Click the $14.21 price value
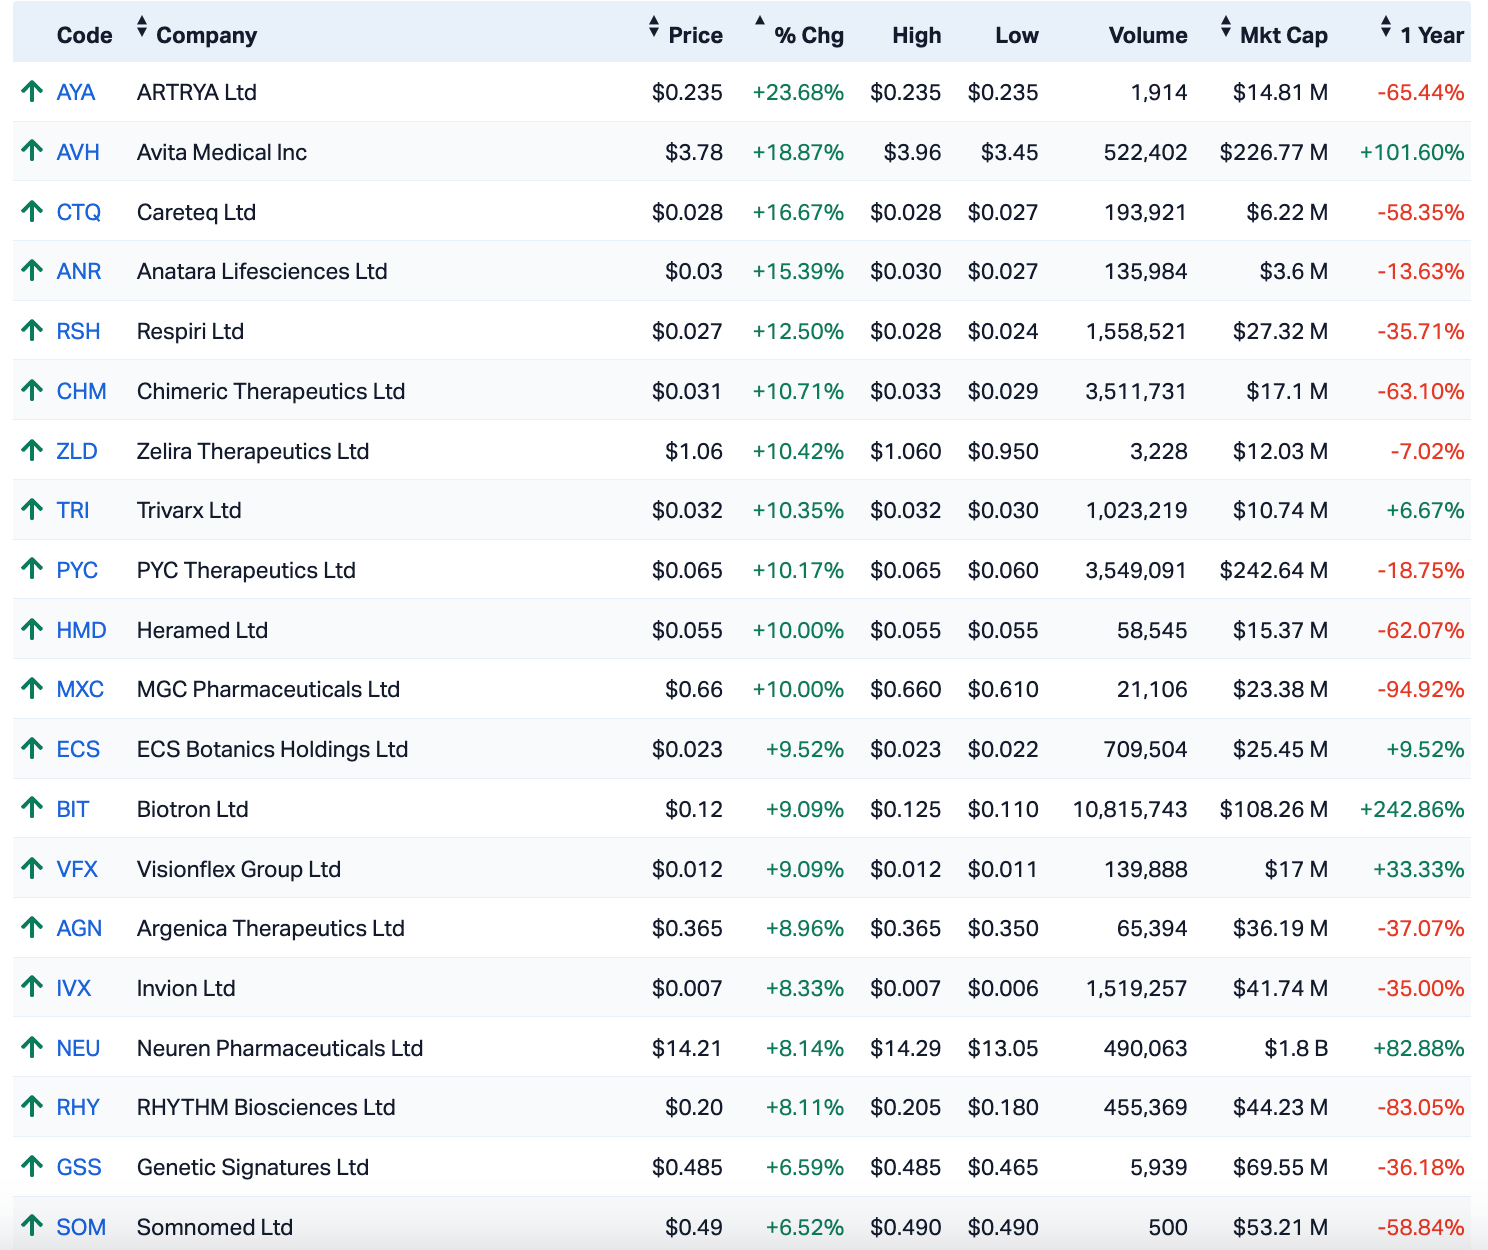This screenshot has width=1488, height=1250. point(687,1048)
